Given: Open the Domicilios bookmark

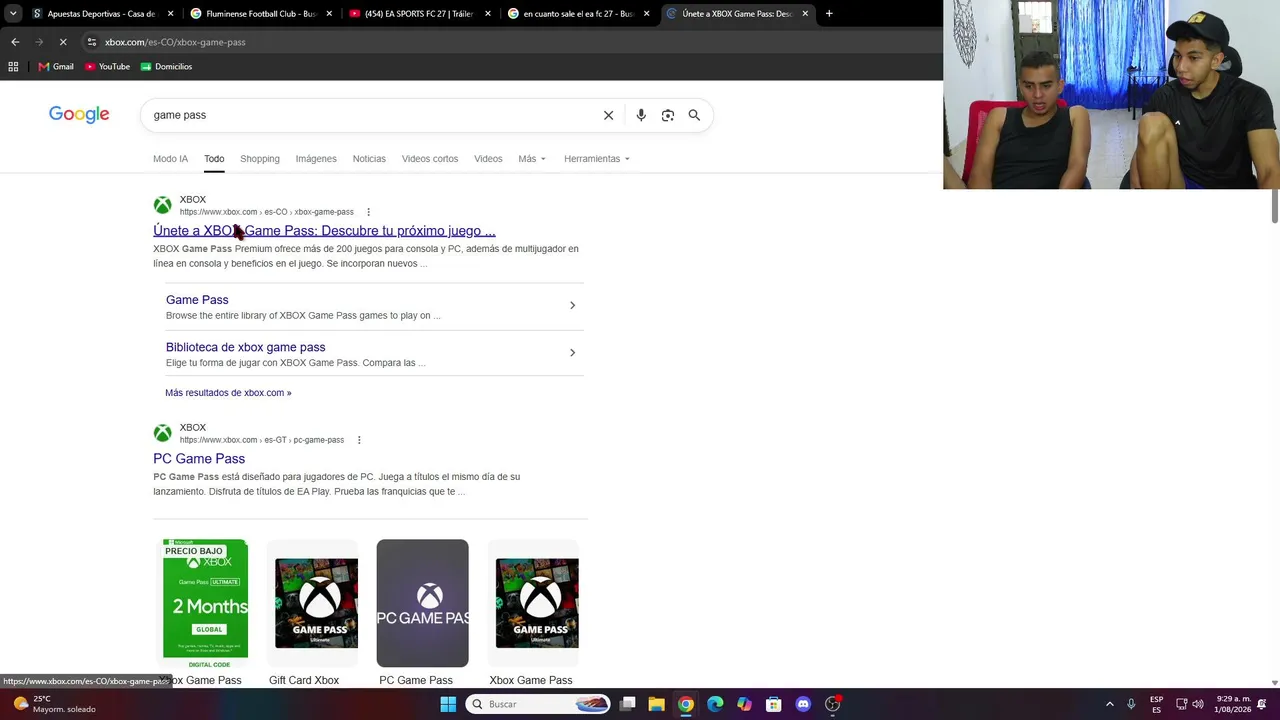Looking at the screenshot, I should 166,67.
